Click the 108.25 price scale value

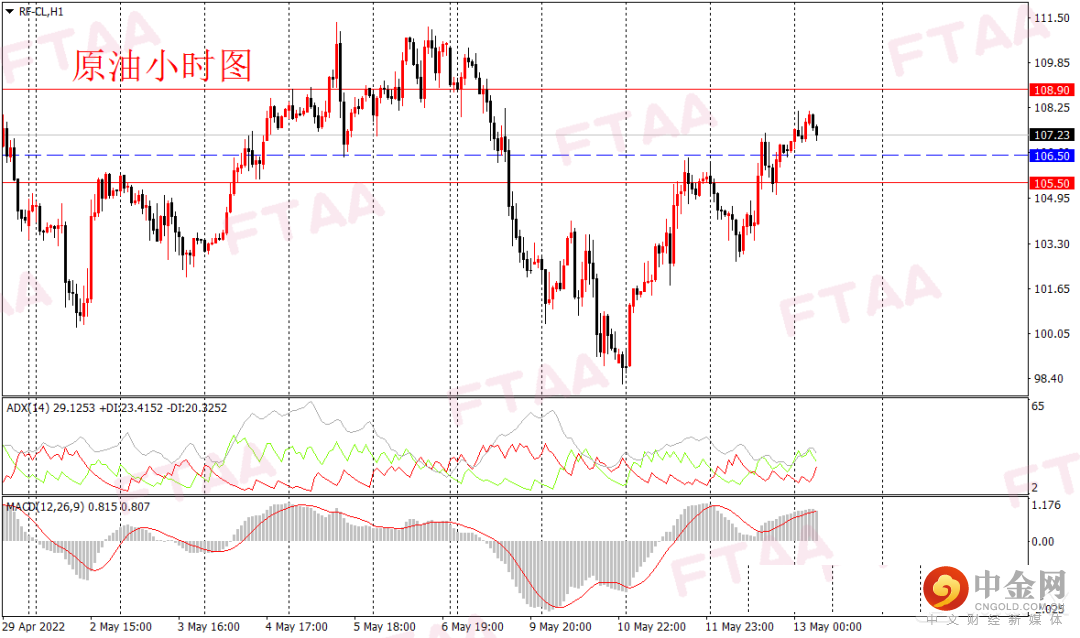(x=1052, y=108)
